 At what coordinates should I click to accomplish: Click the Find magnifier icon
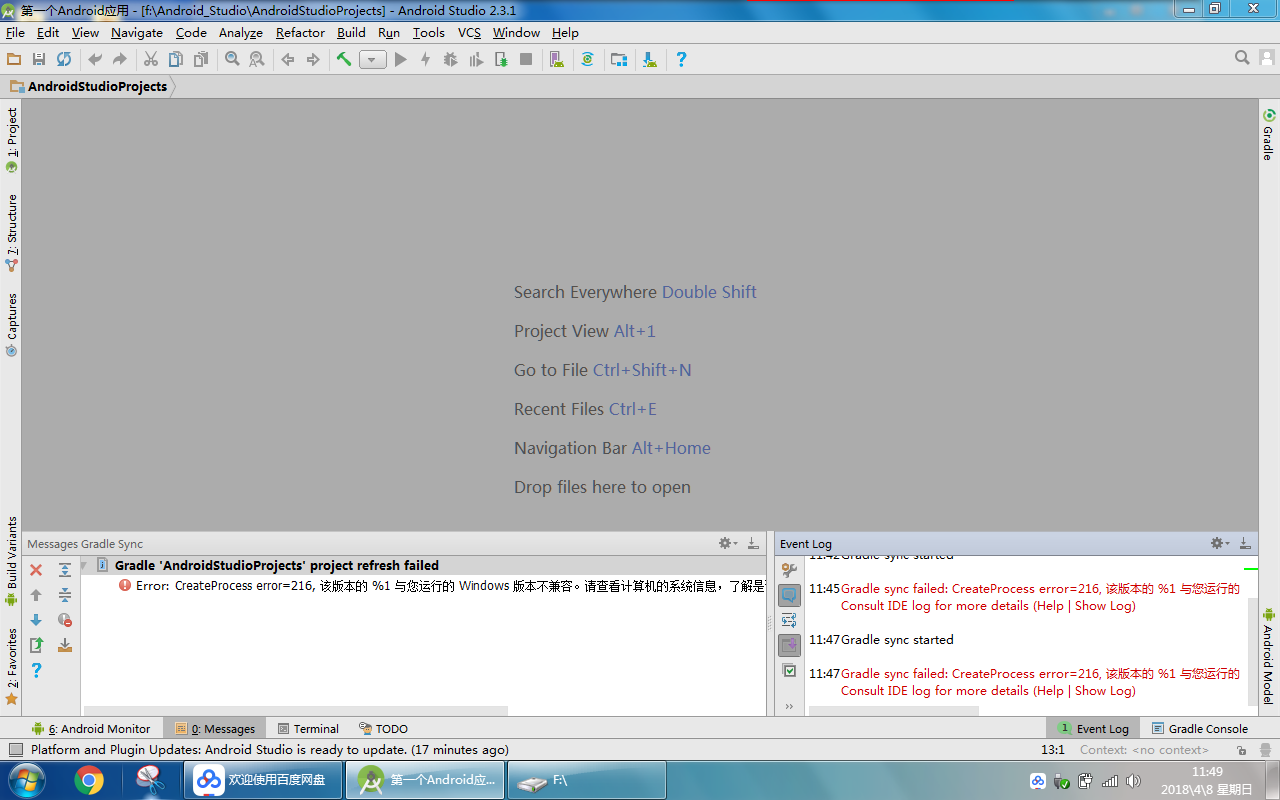[x=232, y=60]
